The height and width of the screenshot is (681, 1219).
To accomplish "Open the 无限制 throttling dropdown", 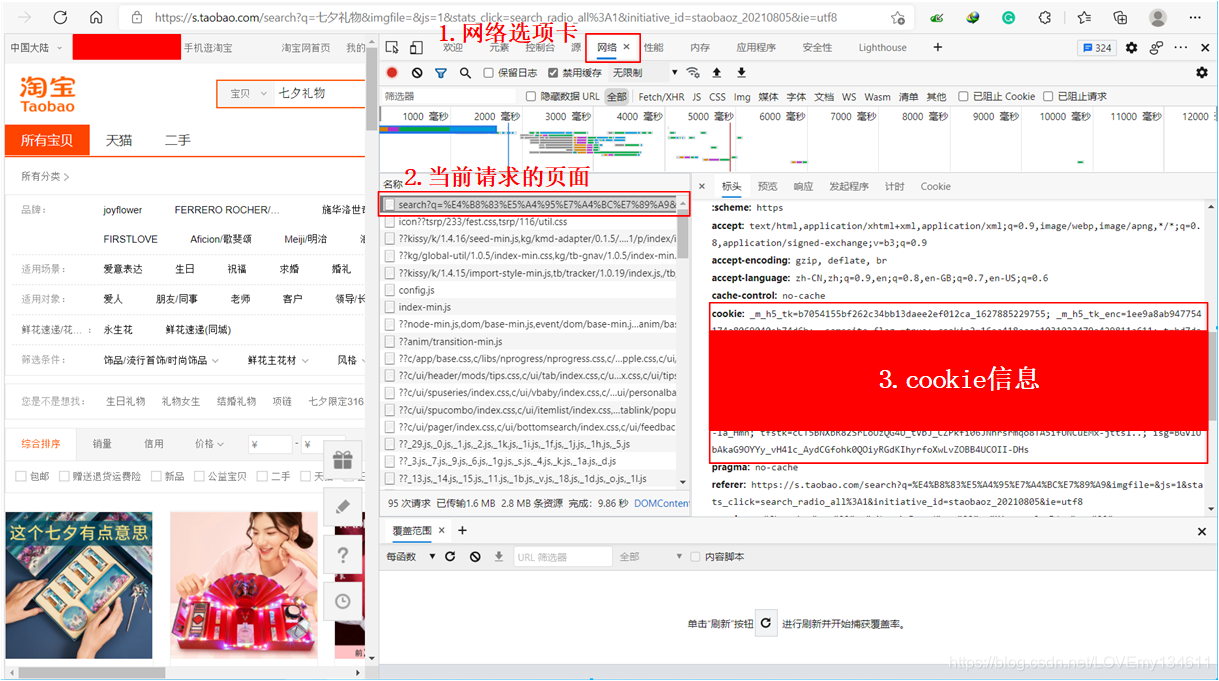I will (x=644, y=73).
